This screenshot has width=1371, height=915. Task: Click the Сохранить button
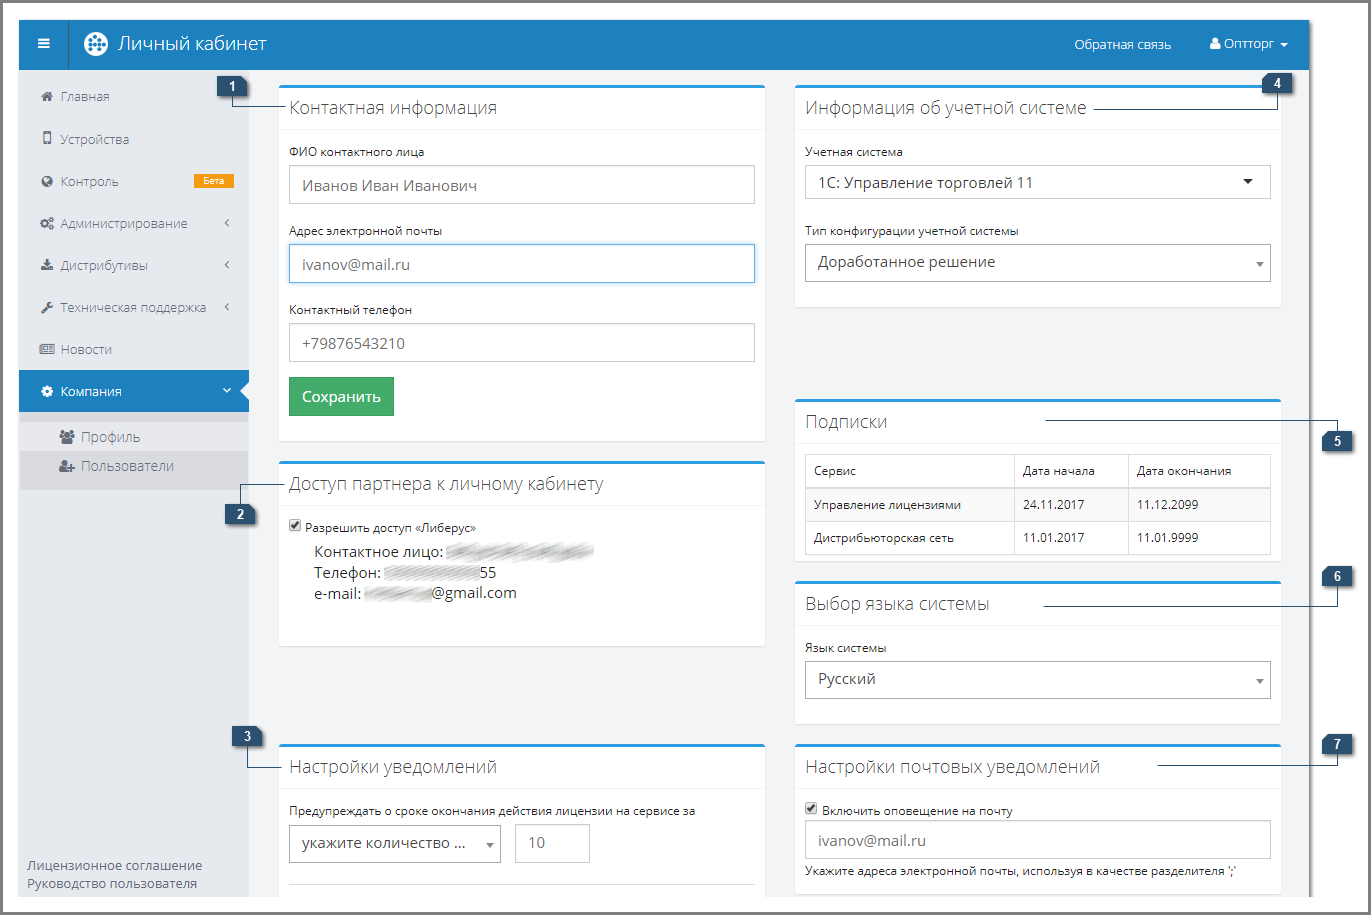(341, 396)
